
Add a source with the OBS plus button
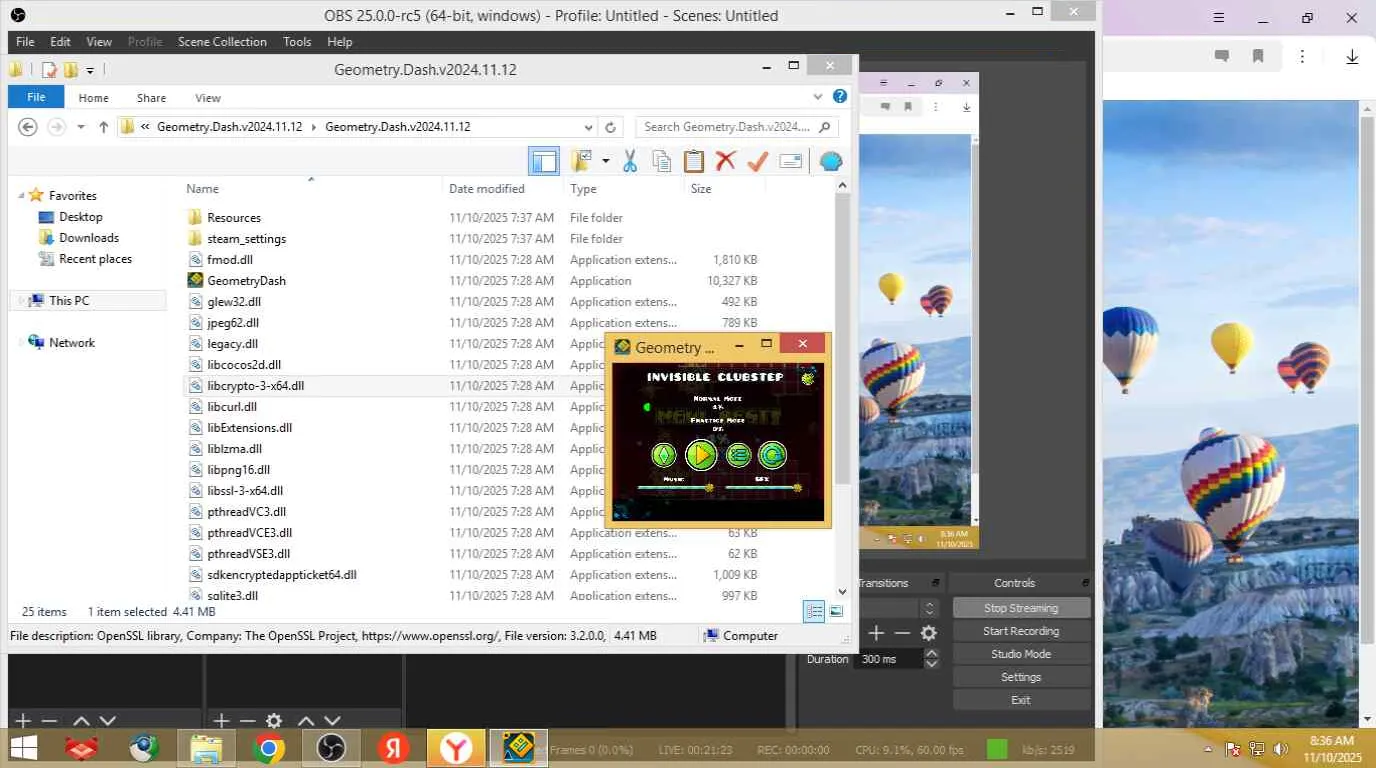pyautogui.click(x=221, y=720)
